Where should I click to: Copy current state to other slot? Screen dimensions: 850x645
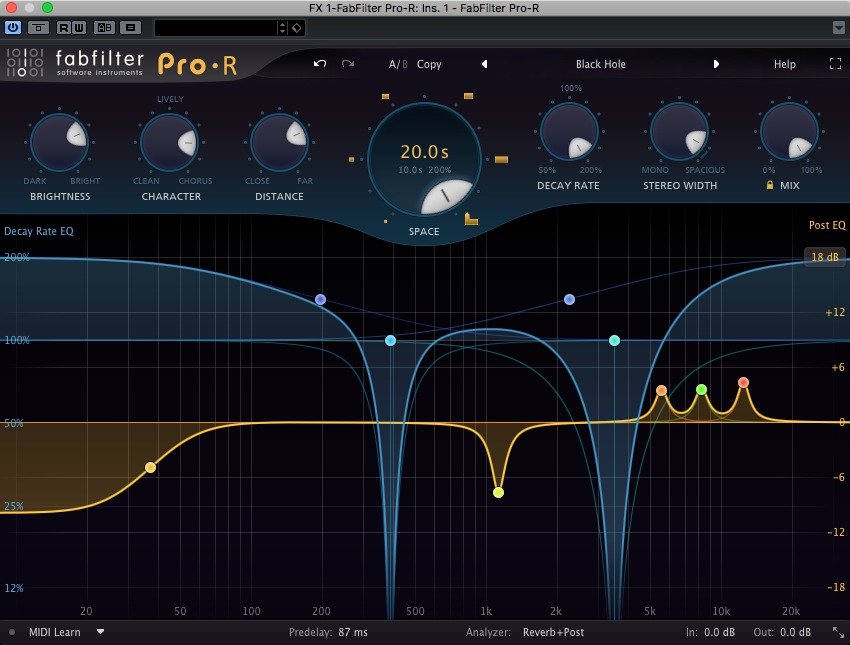(x=429, y=64)
